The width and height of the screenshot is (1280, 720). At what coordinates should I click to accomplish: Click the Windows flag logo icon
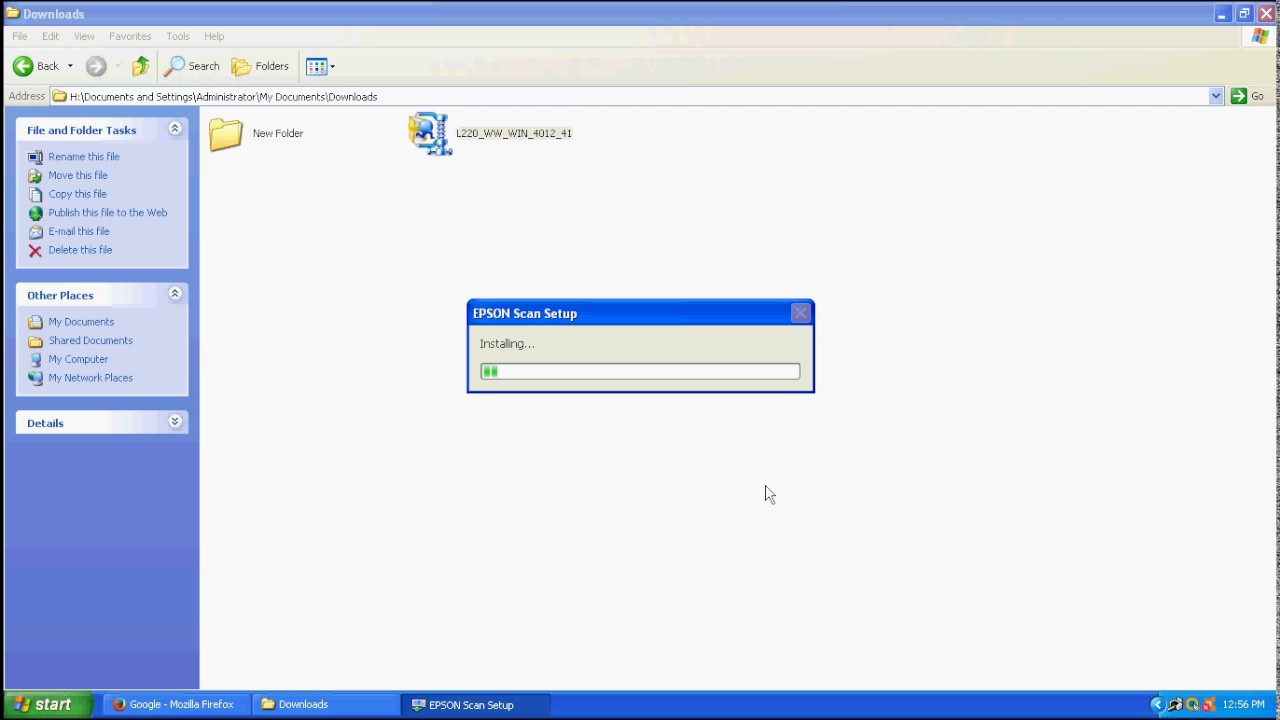click(1260, 36)
